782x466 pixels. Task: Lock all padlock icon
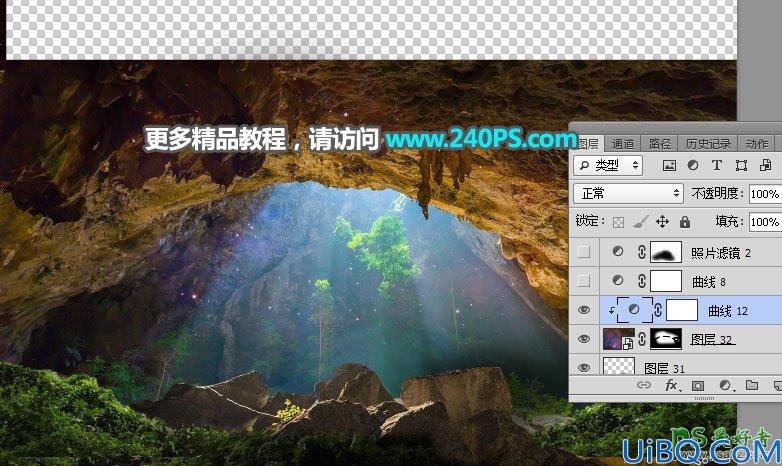point(685,222)
